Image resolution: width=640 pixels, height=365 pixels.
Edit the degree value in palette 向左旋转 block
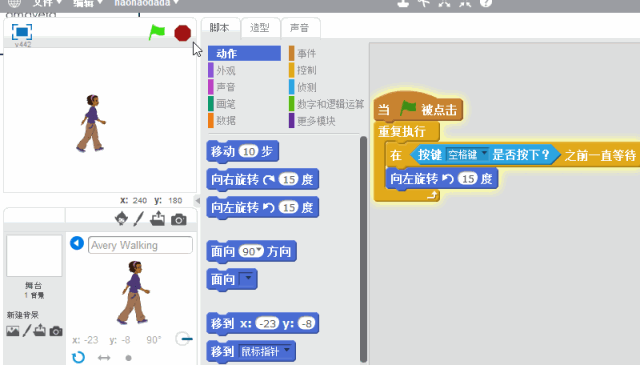pyautogui.click(x=289, y=207)
